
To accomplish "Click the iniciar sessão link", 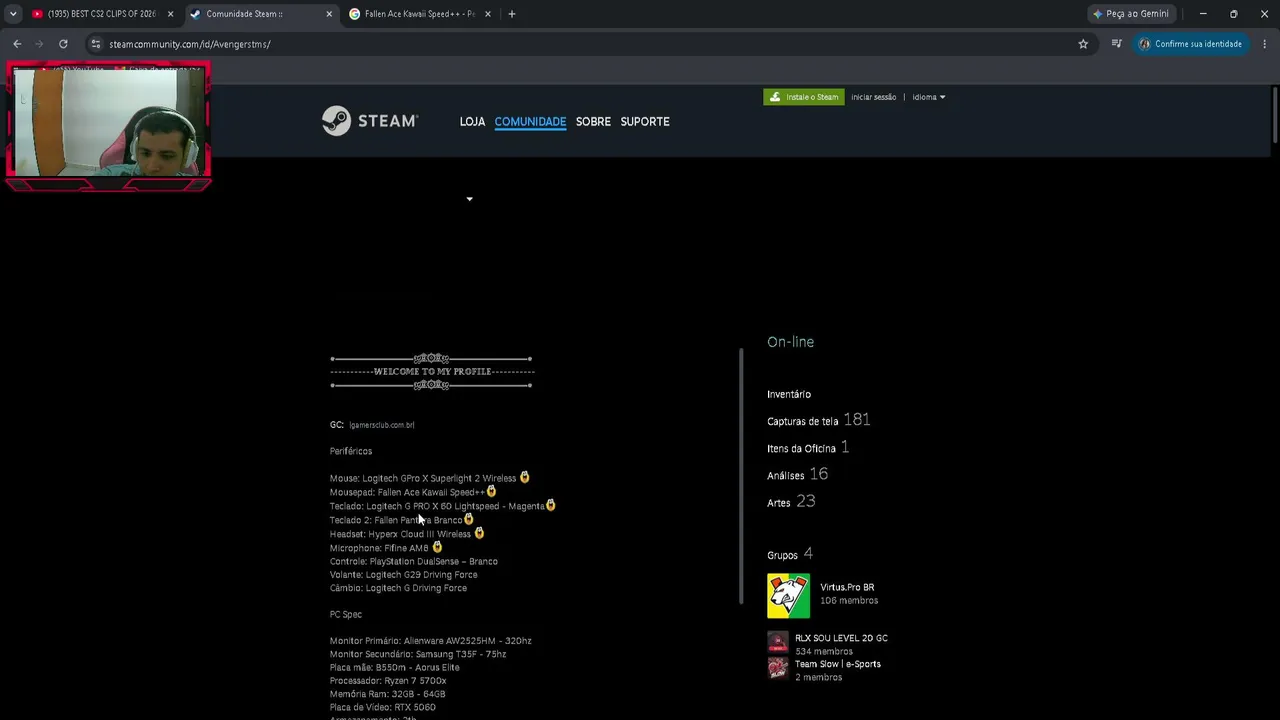I will click(x=873, y=97).
